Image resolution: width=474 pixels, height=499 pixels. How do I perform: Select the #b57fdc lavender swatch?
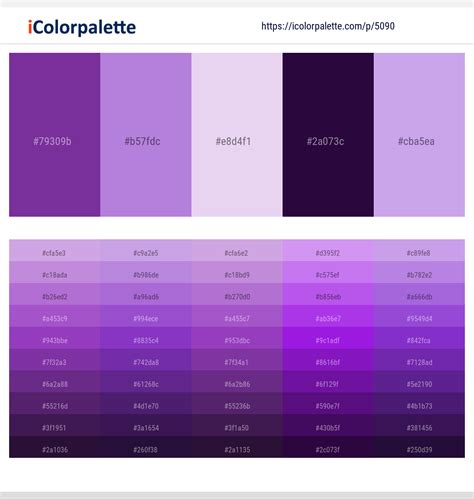click(146, 135)
